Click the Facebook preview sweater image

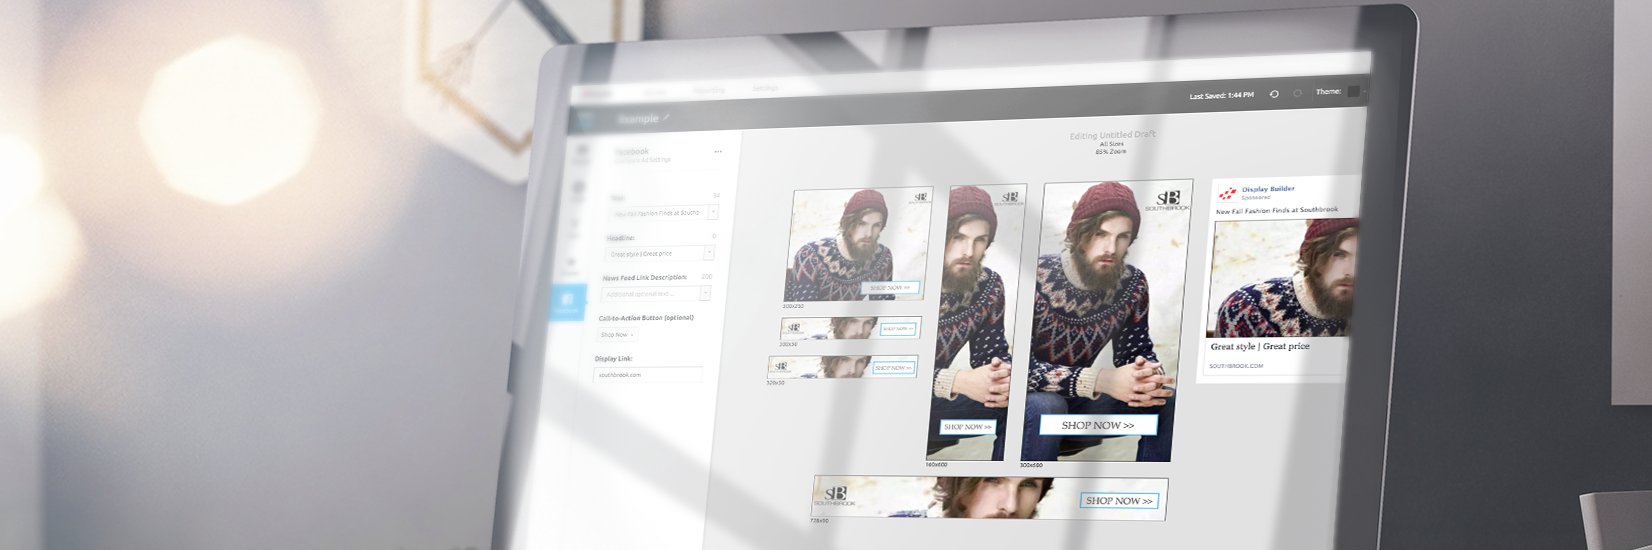(1285, 278)
